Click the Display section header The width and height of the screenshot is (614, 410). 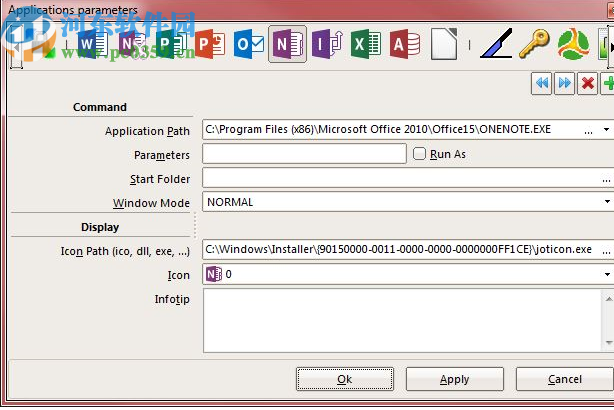pos(100,227)
